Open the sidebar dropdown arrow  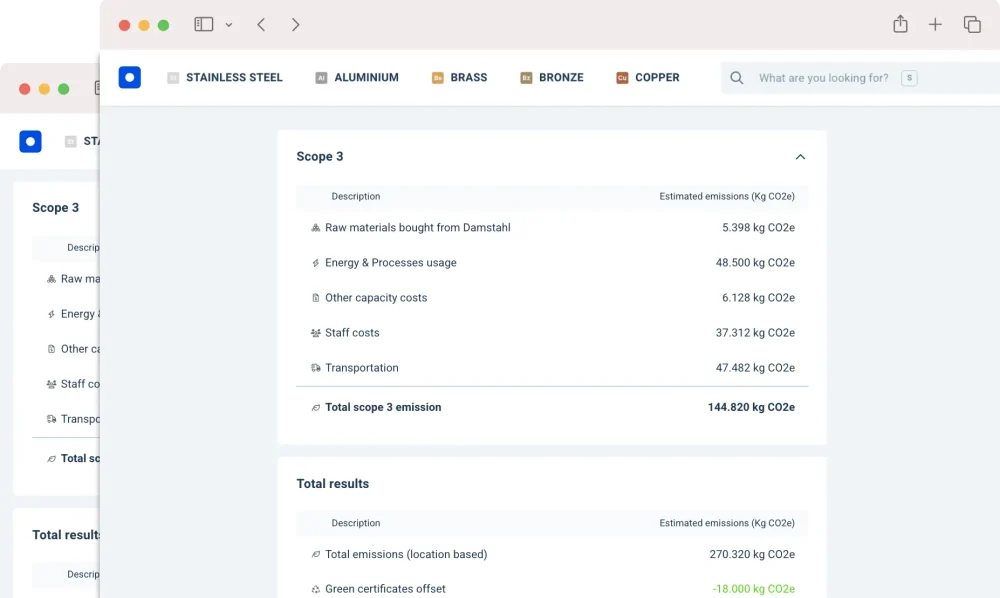pyautogui.click(x=229, y=25)
